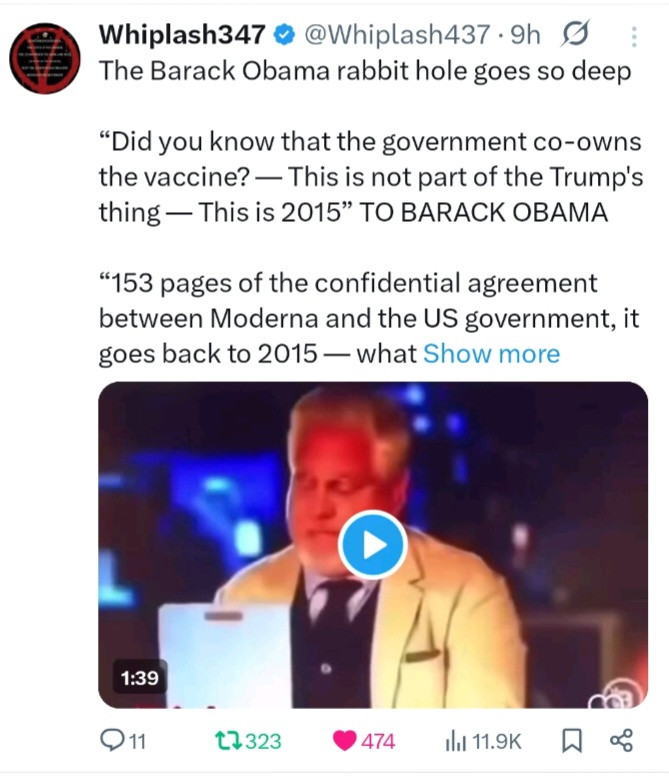Click the 323 repost count
Viewport: 669px width, 776px height.
click(263, 741)
